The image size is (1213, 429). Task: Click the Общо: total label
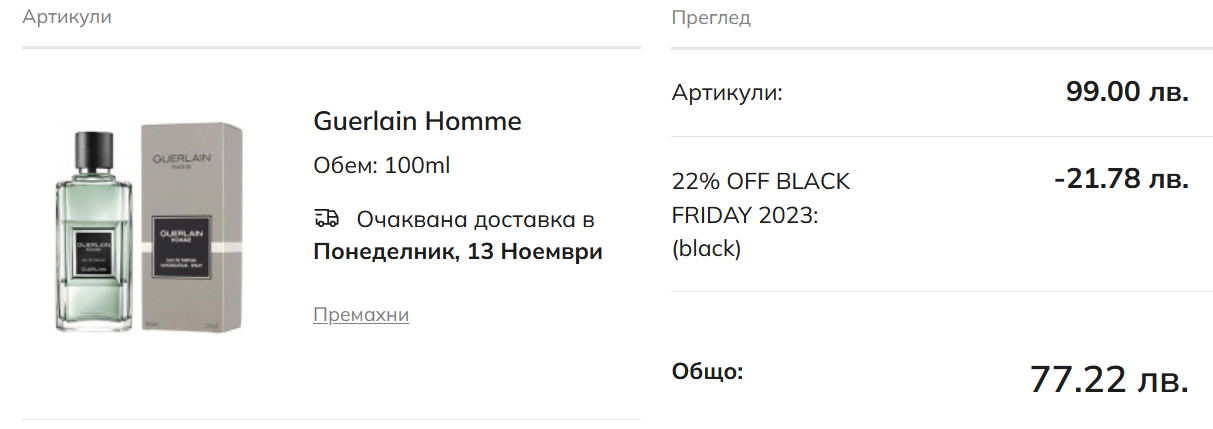(x=707, y=372)
